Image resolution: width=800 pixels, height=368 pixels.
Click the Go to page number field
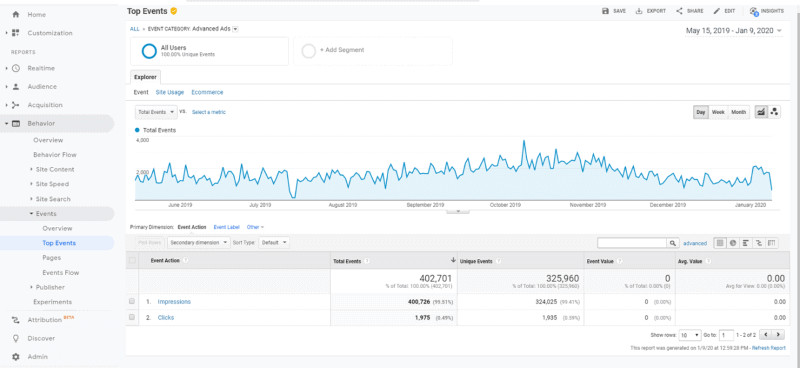coord(727,335)
